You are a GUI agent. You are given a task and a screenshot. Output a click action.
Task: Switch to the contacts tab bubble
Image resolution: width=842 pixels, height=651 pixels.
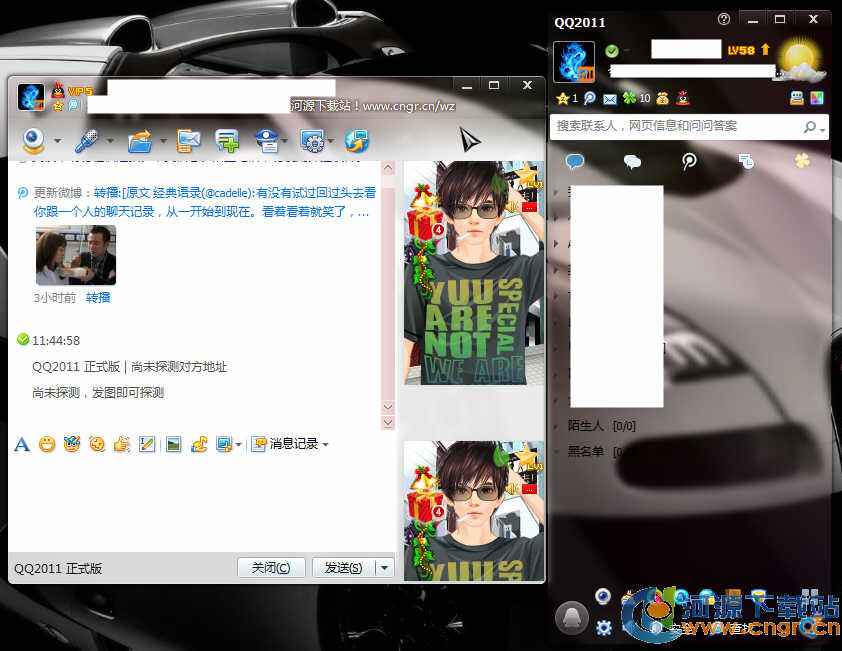click(575, 161)
